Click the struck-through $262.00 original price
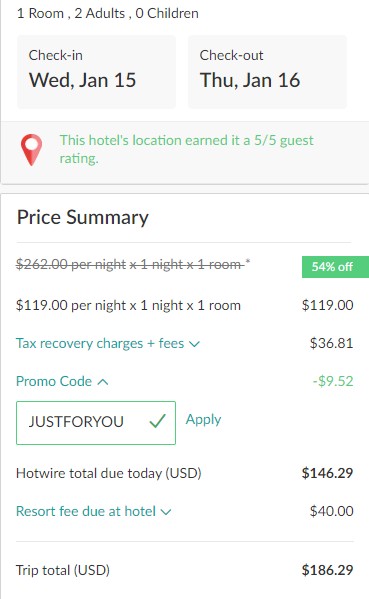The height and width of the screenshot is (599, 369). click(x=130, y=264)
